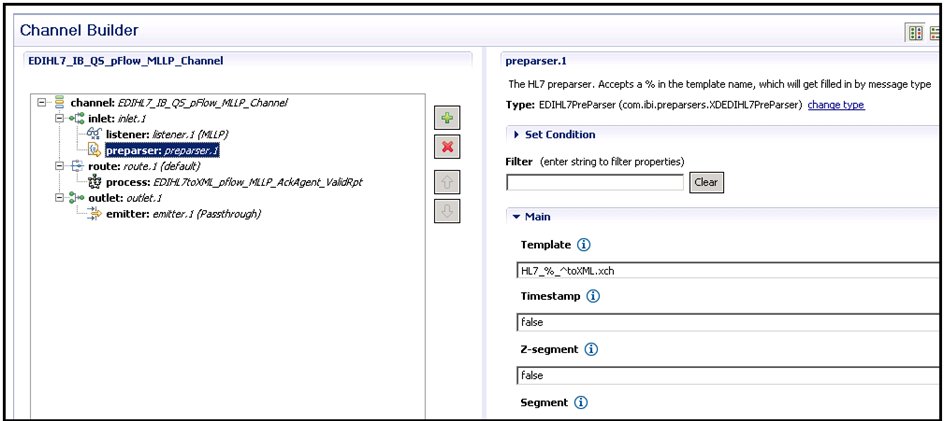
Task: Collapse the inlet tree node
Action: click(60, 119)
